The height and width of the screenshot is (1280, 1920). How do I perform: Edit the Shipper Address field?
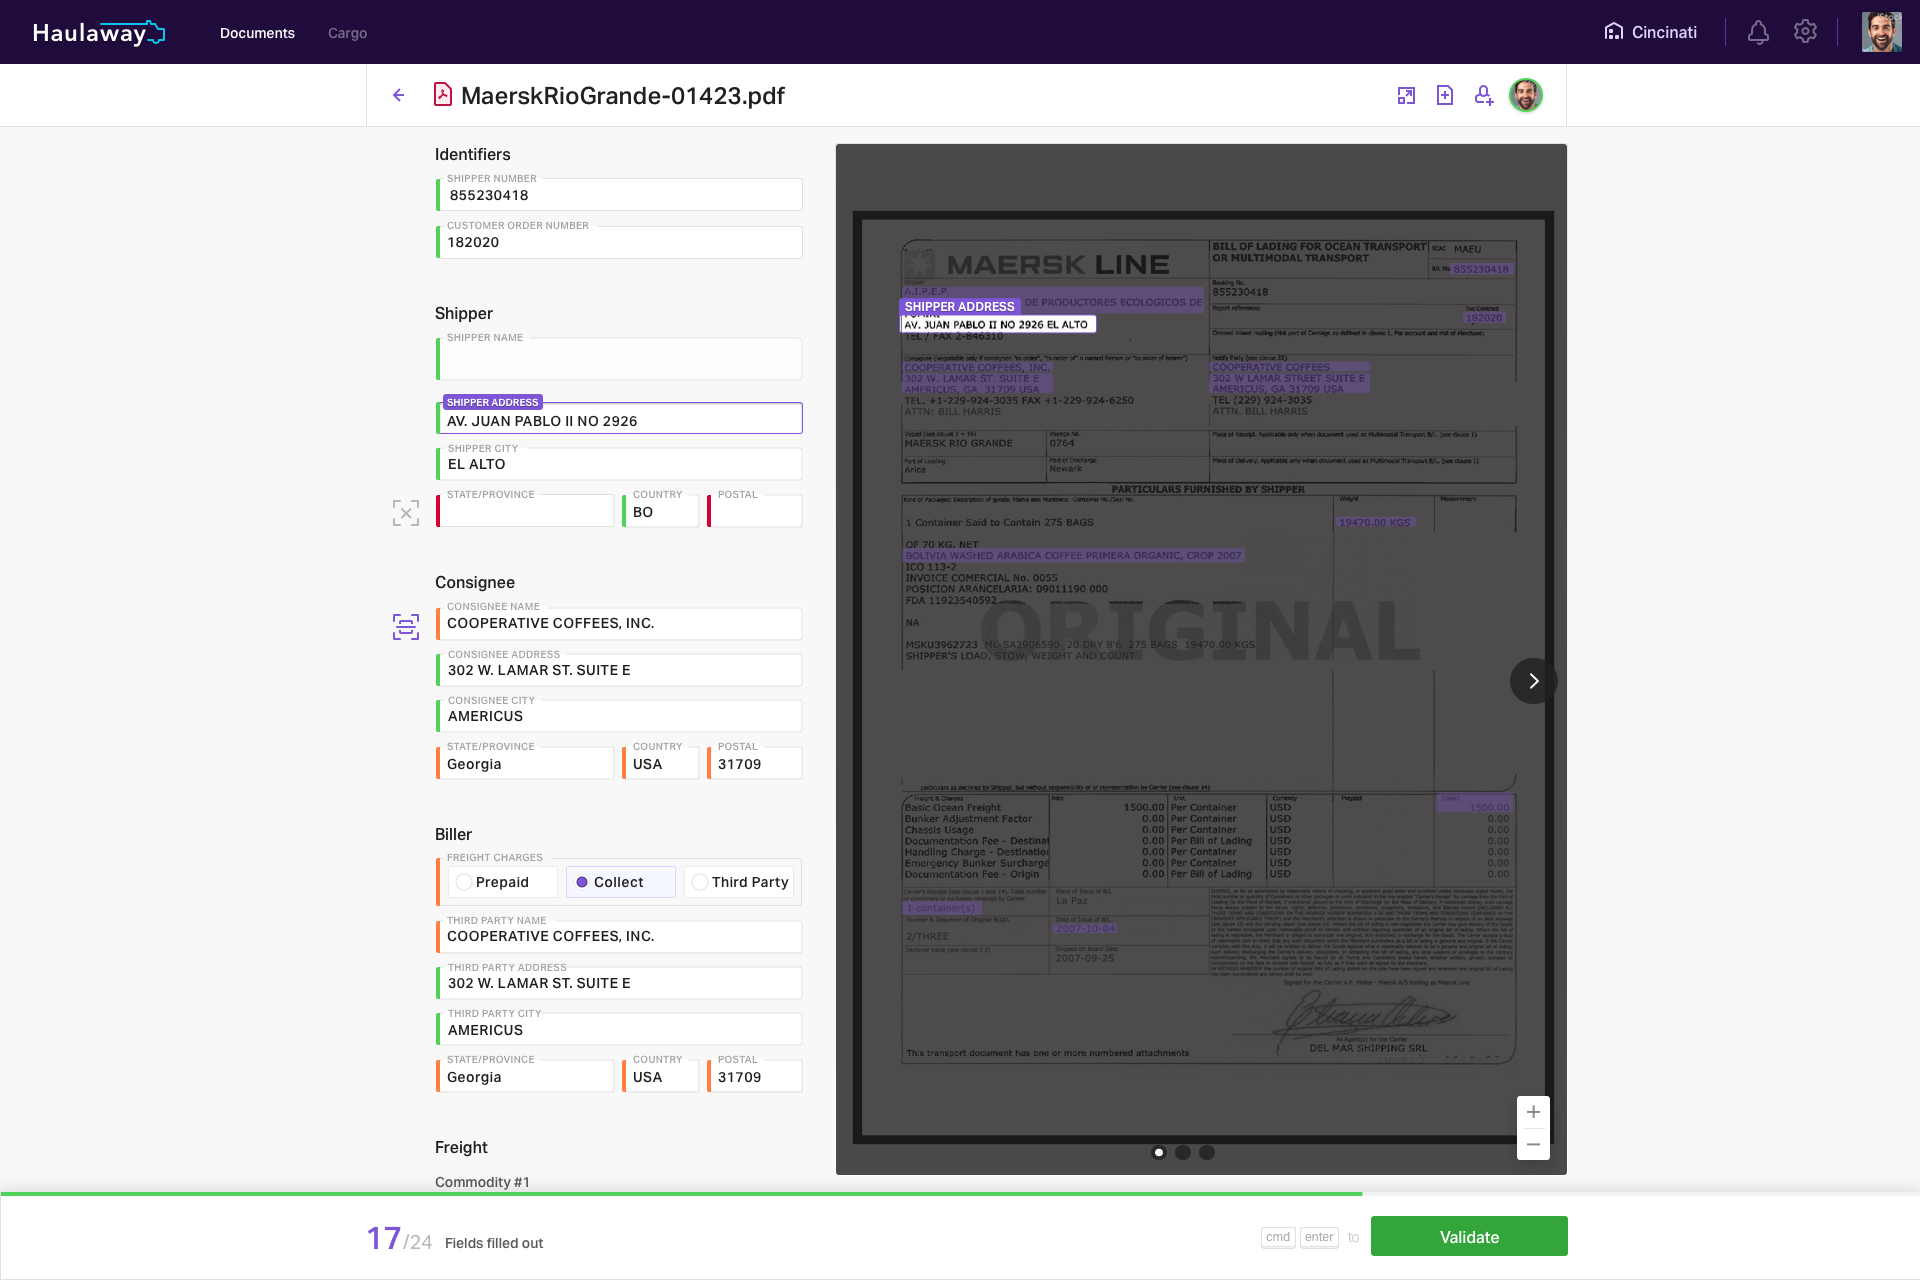coord(620,418)
